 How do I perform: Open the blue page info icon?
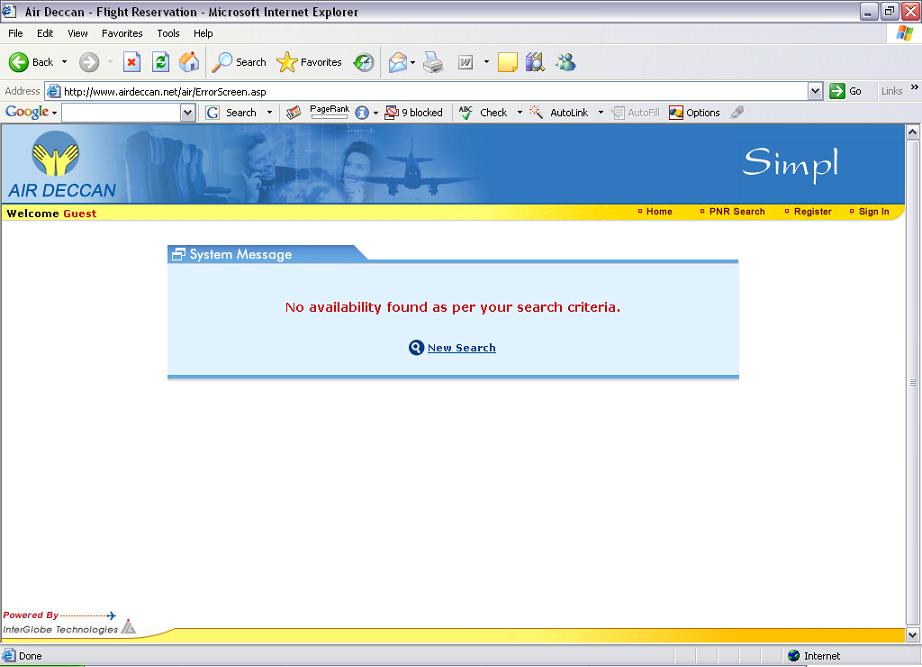click(362, 112)
